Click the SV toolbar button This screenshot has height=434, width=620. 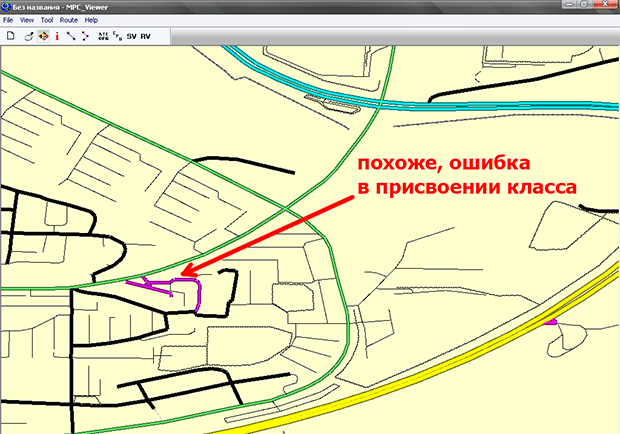pyautogui.click(x=131, y=35)
